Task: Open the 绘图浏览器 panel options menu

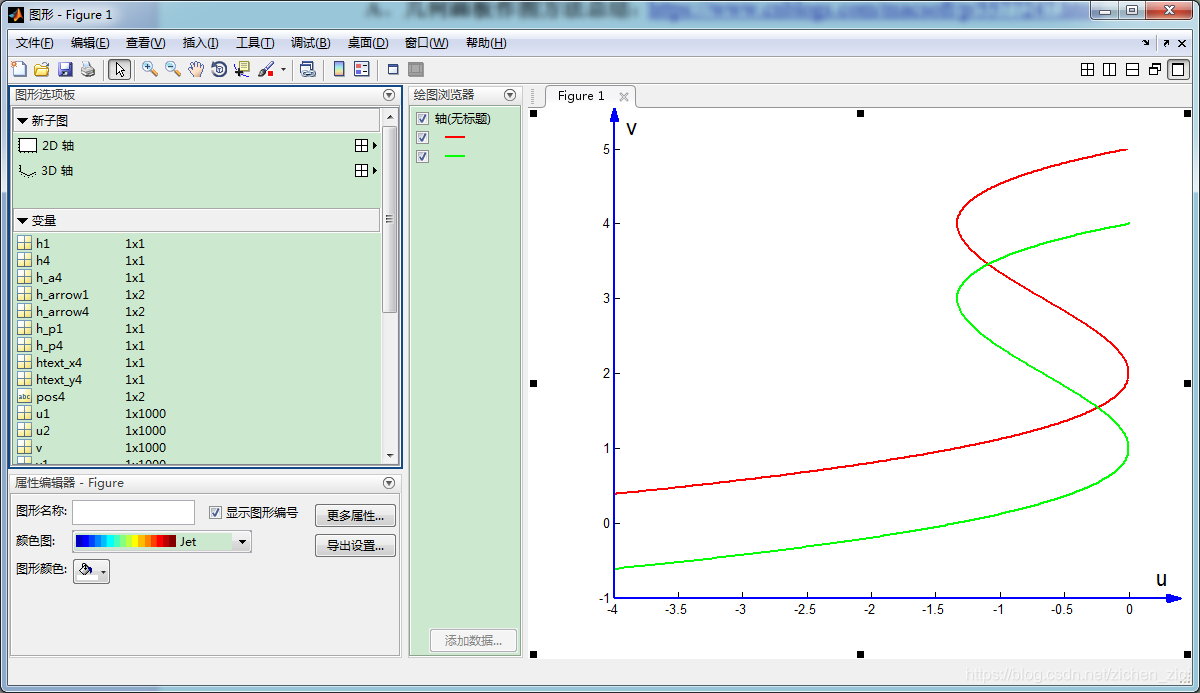Action: pos(510,95)
